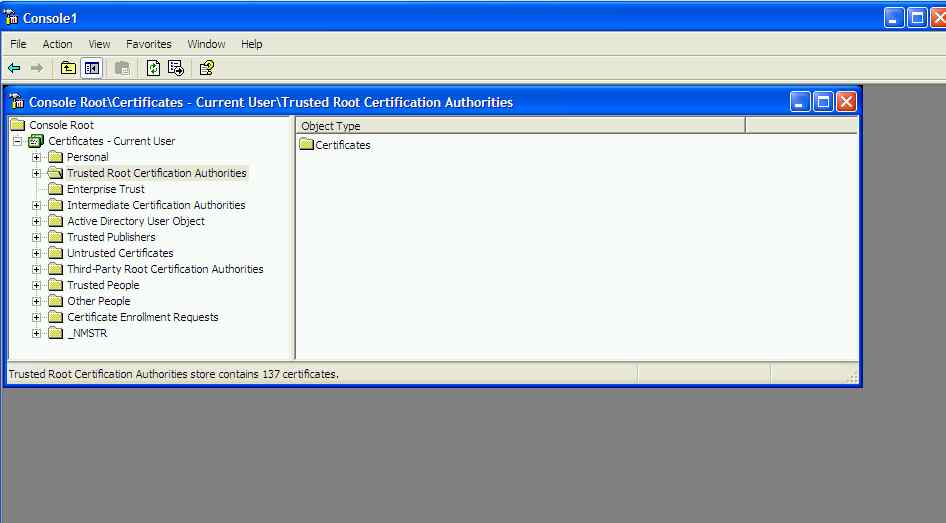Expand the Trusted People node
This screenshot has height=523, width=946.
click(x=36, y=285)
